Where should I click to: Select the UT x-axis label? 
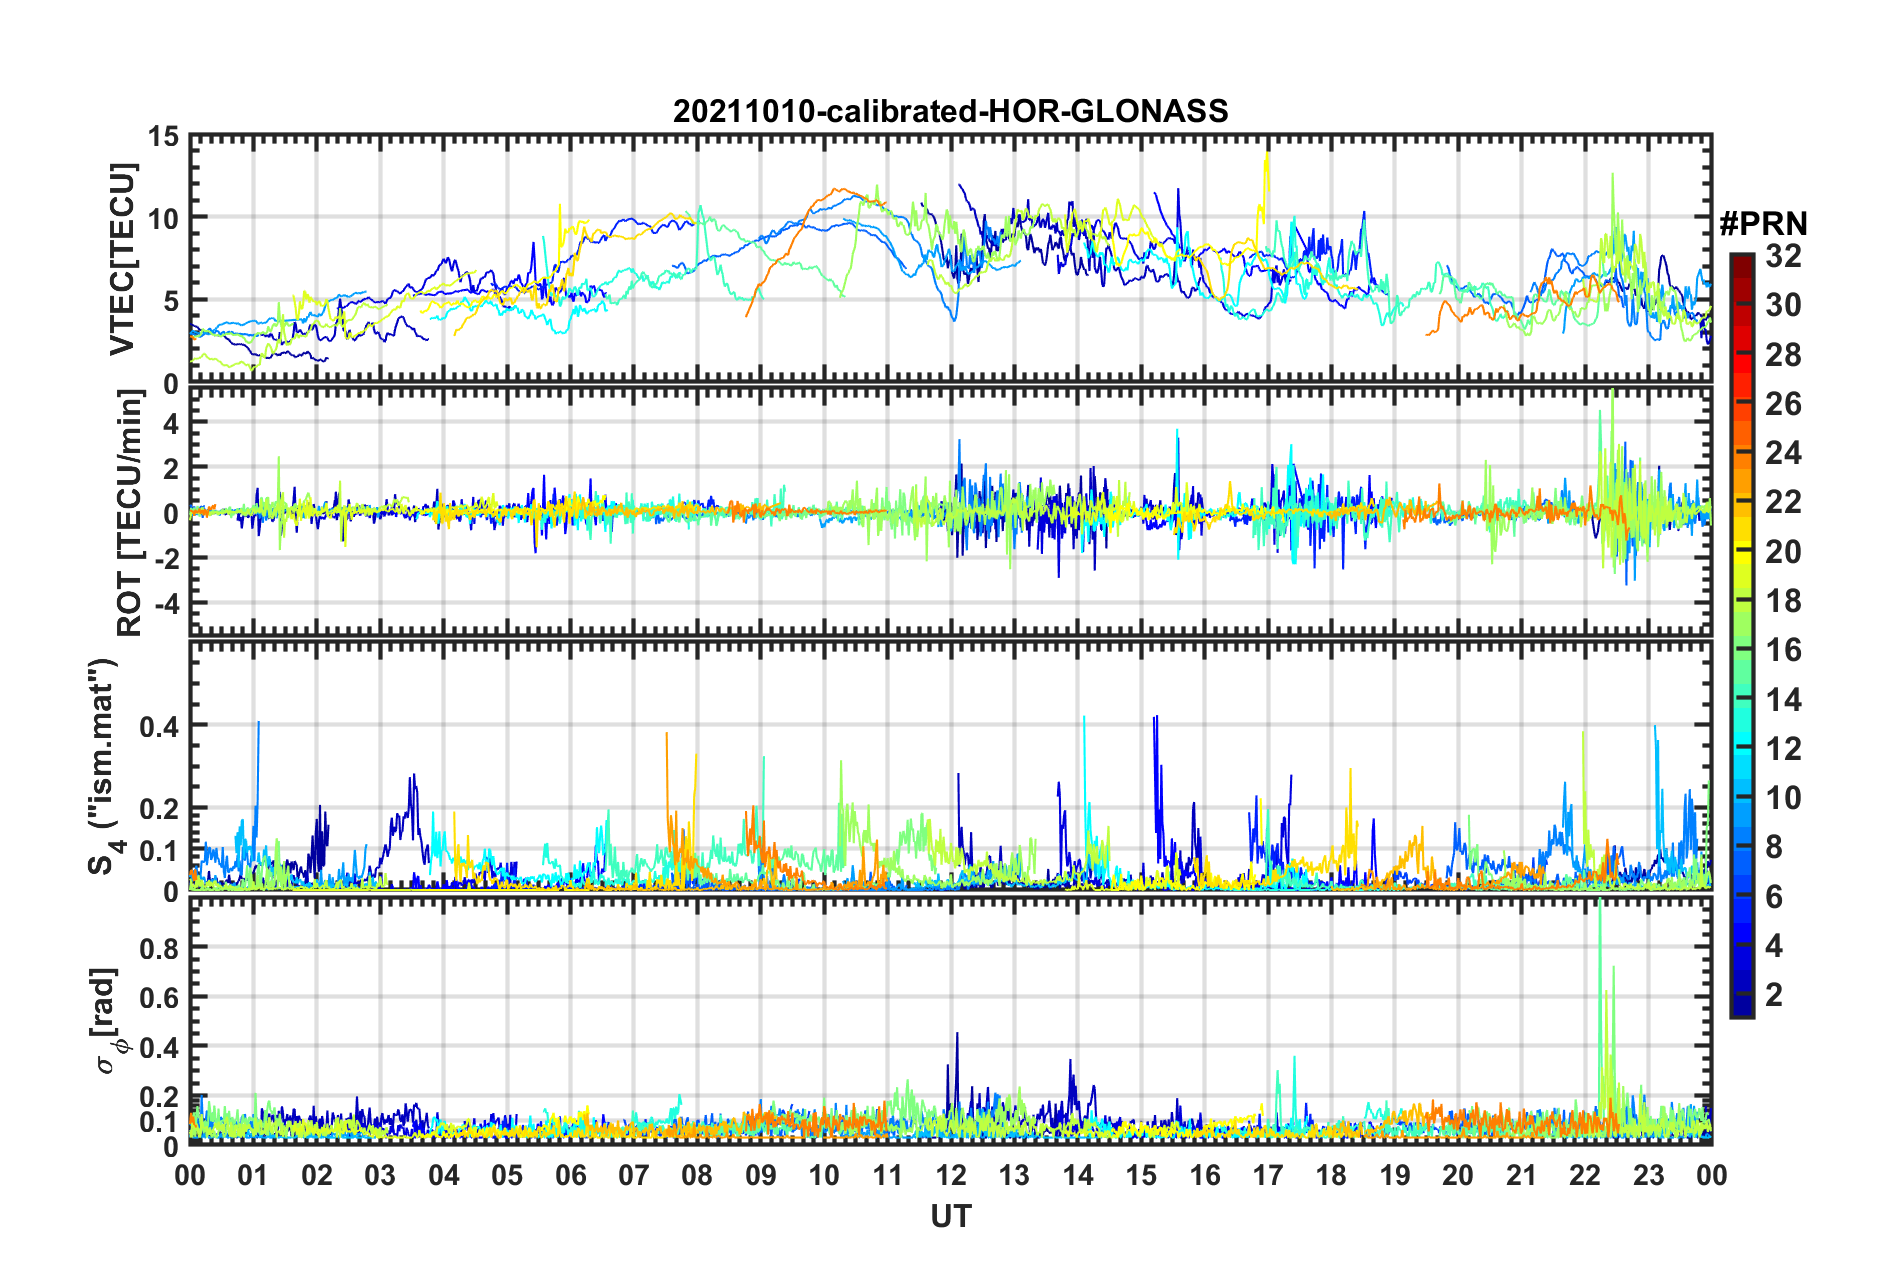click(951, 1216)
